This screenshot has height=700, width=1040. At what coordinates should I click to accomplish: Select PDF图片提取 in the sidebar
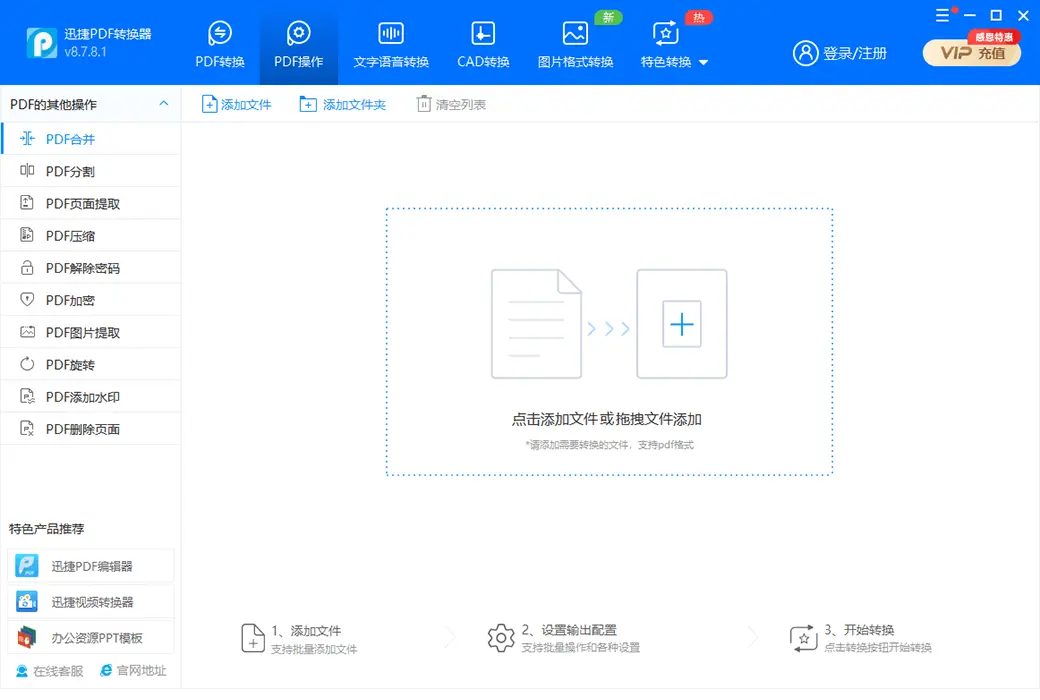[x=91, y=332]
